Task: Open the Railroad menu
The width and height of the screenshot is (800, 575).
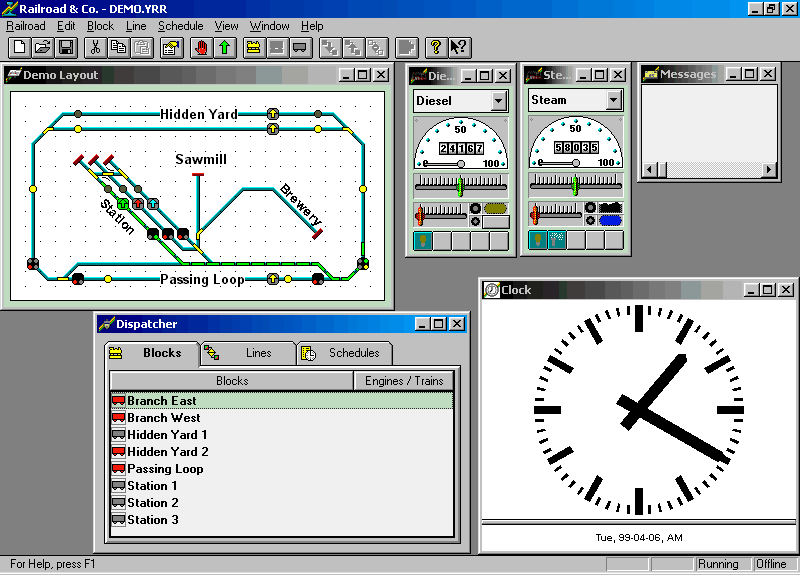Action: click(26, 26)
